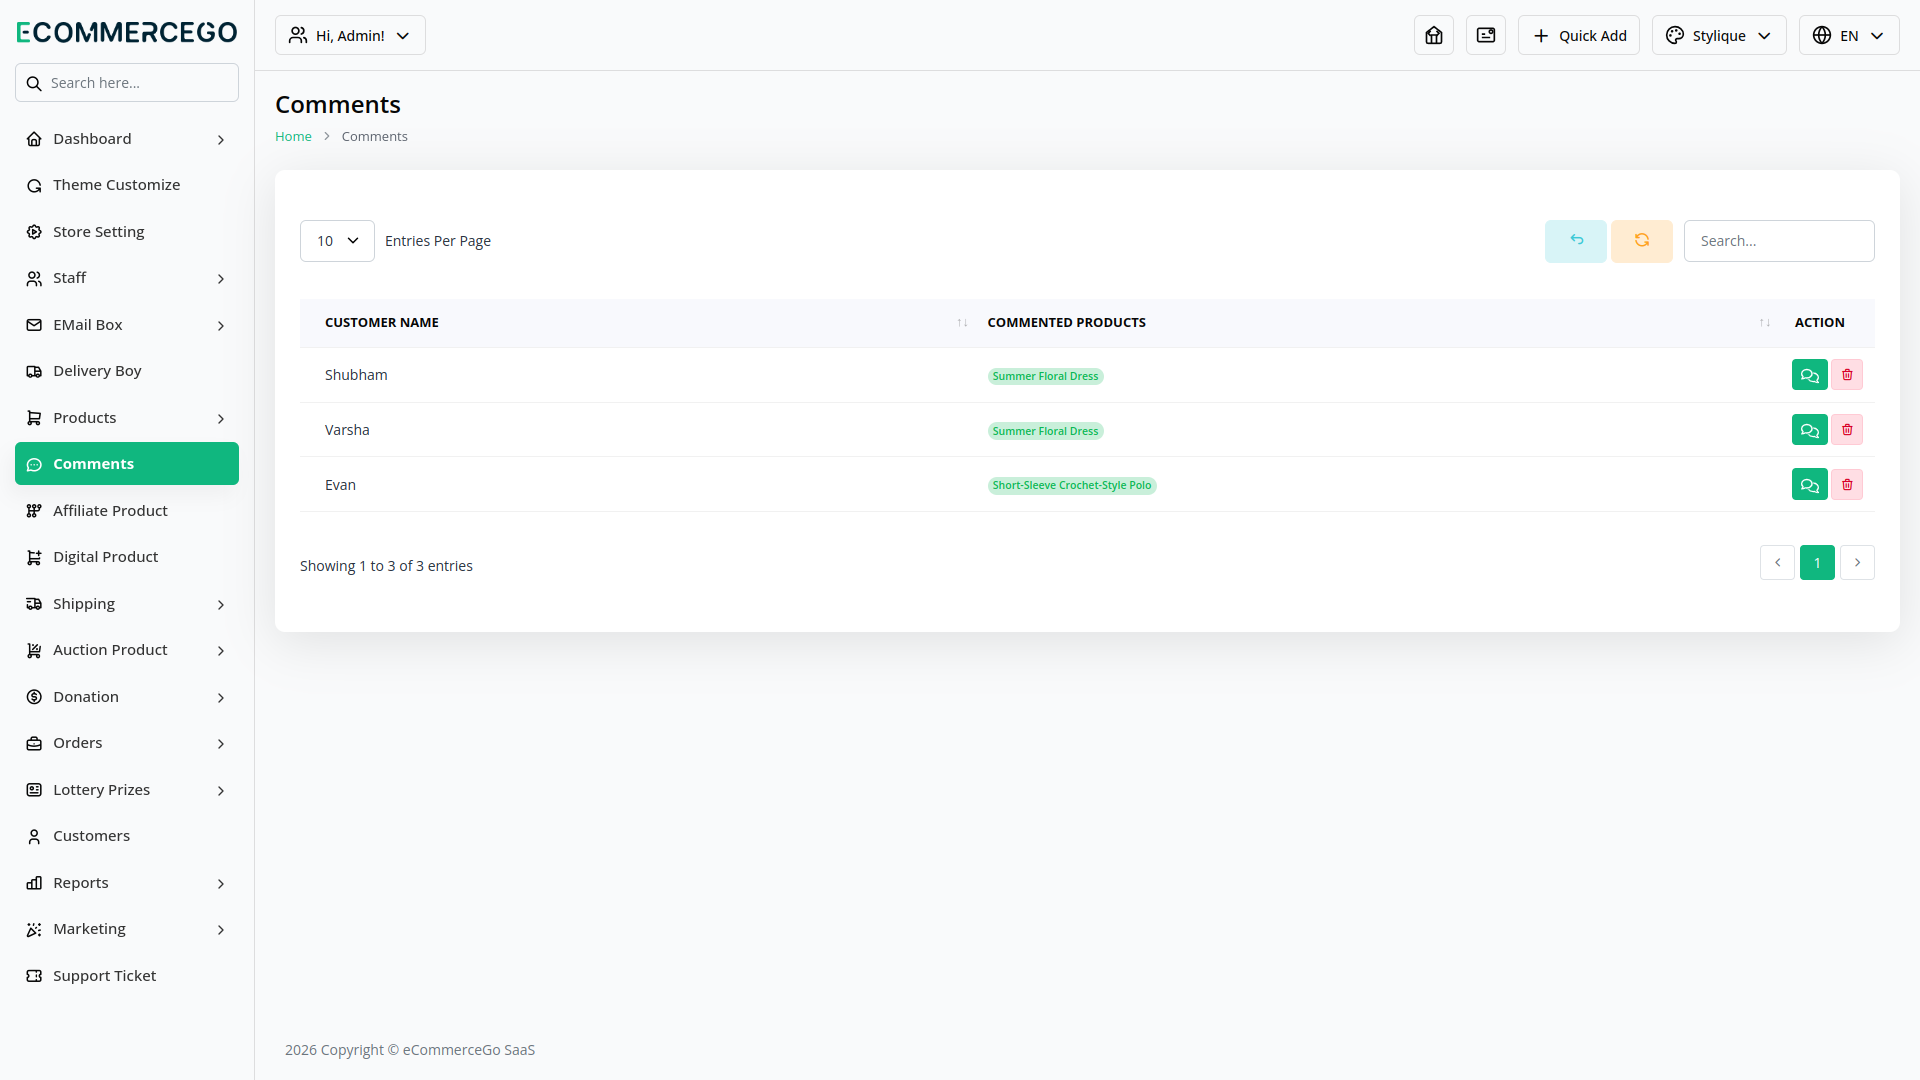Expand the Orders sidebar menu

(127, 743)
